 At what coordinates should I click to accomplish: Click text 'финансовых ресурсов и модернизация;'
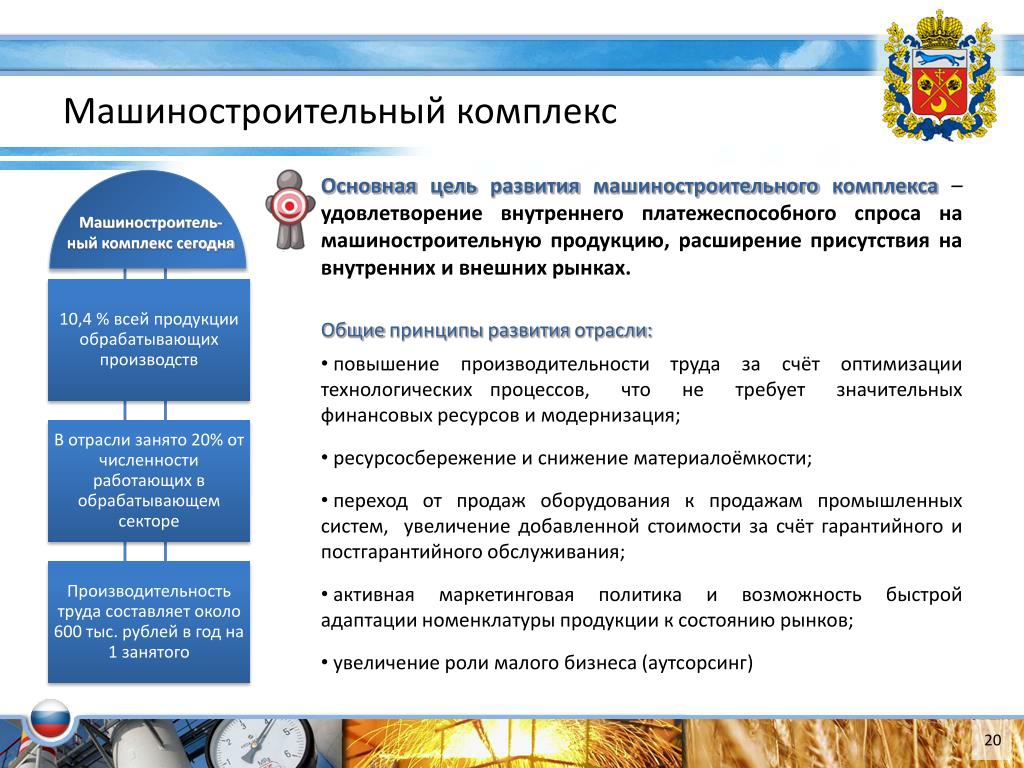500,415
